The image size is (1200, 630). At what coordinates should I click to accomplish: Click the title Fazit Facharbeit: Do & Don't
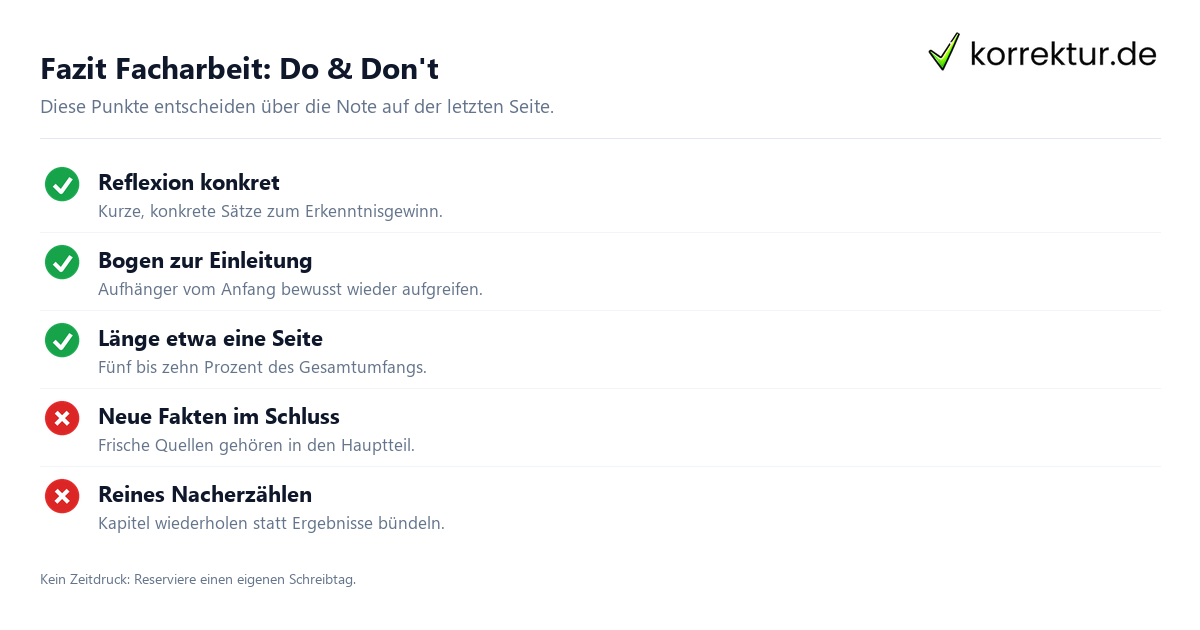239,69
